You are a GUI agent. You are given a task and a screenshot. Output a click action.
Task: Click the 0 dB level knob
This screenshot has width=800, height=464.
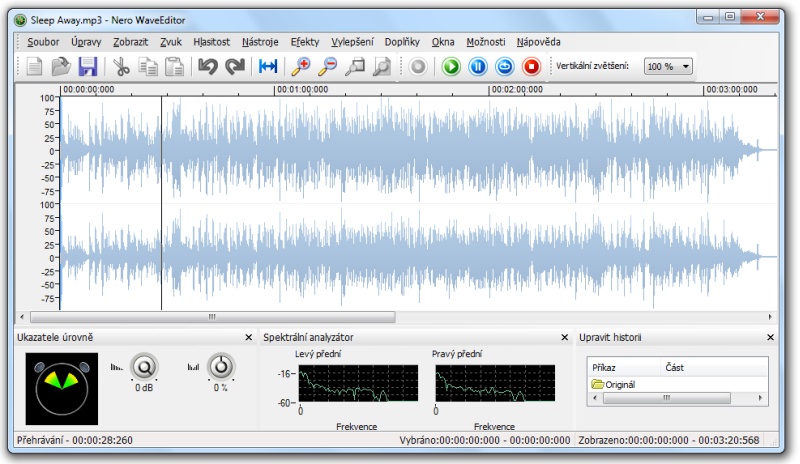tap(144, 367)
